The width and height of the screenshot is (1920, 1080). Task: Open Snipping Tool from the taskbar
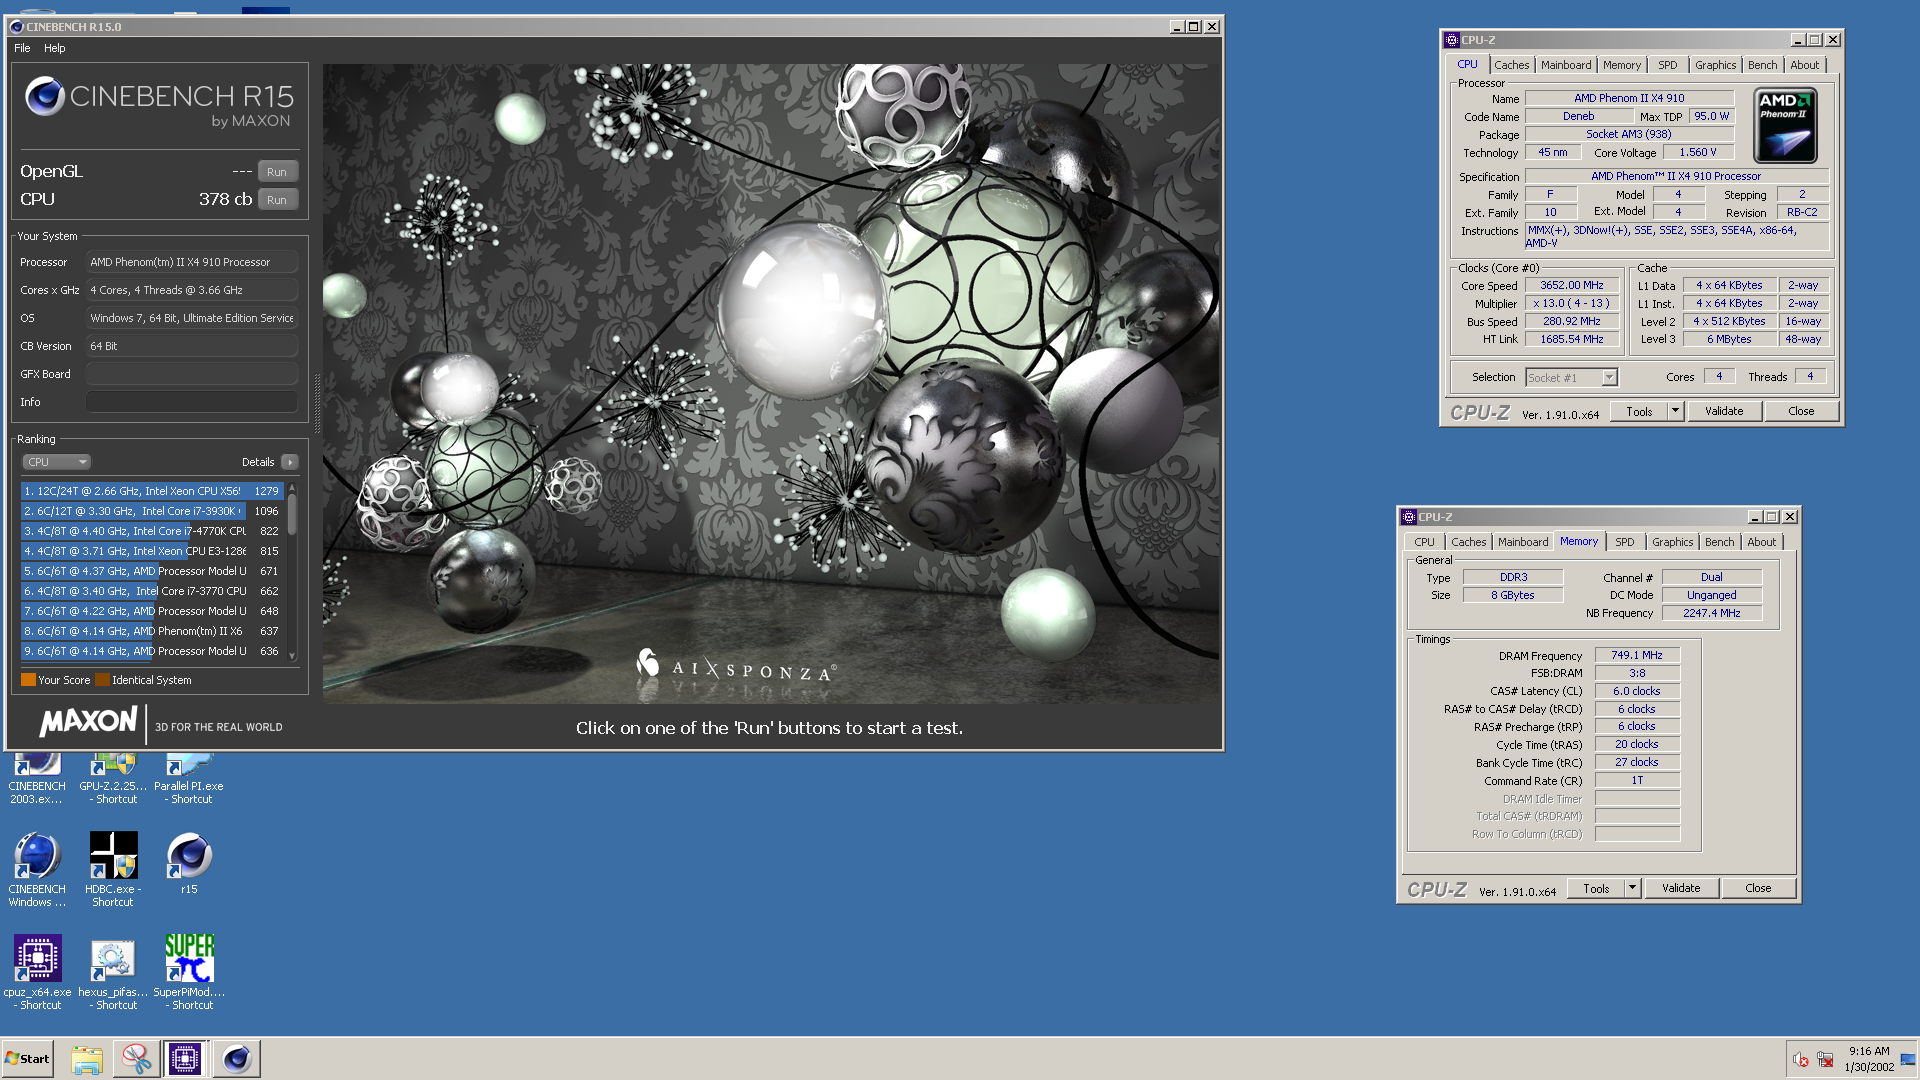click(136, 1059)
